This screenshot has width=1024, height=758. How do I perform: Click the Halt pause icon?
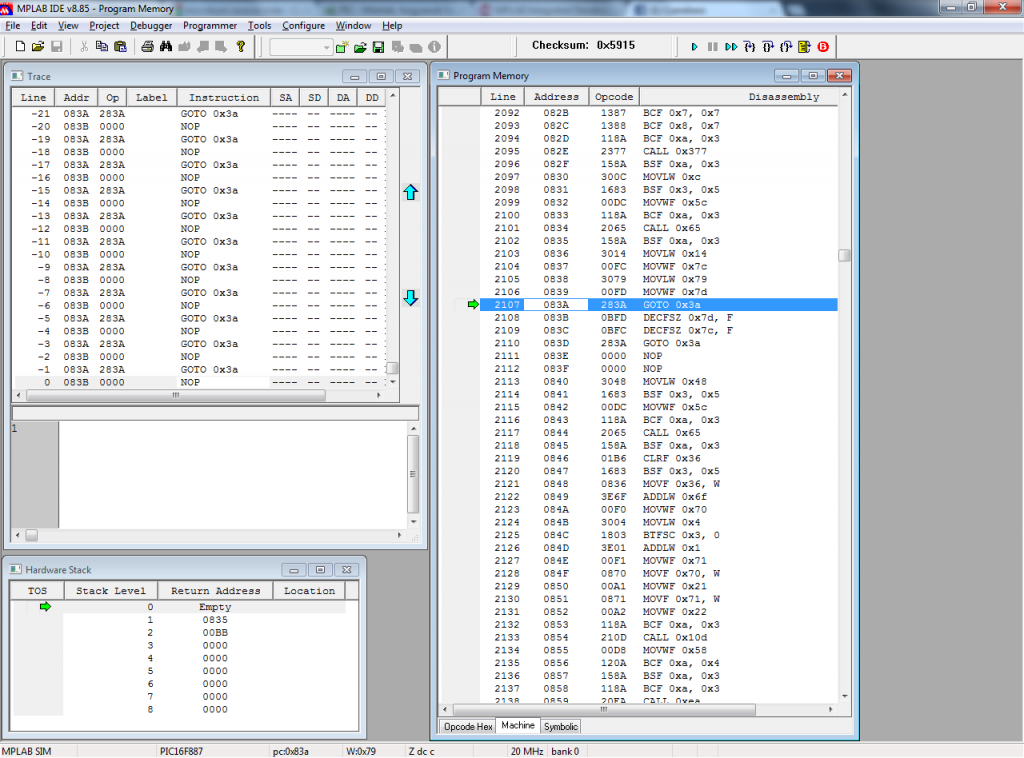[712, 47]
